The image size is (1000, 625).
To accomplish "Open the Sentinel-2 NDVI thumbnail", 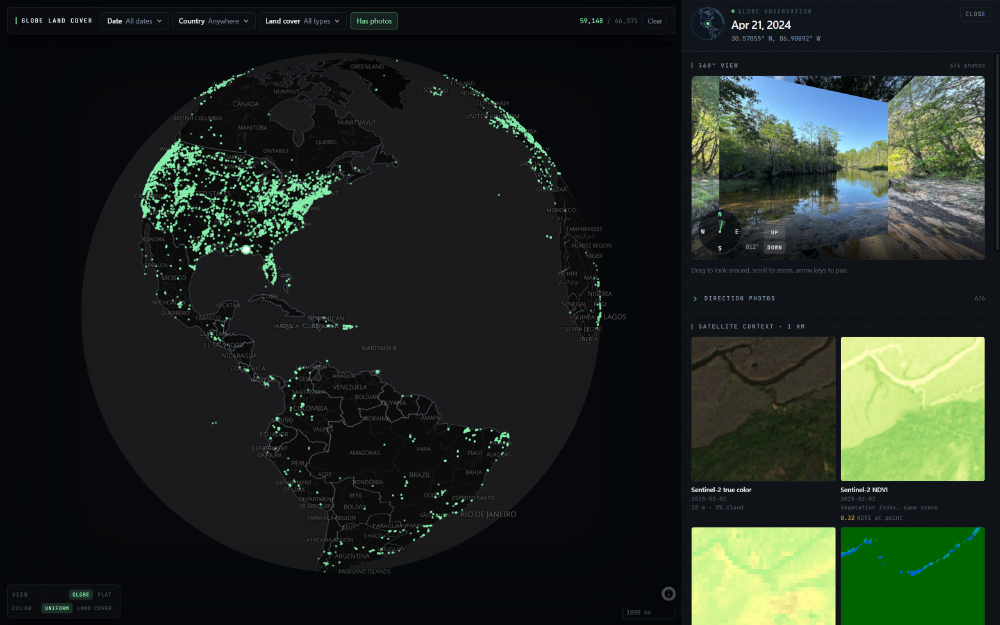I will 913,409.
